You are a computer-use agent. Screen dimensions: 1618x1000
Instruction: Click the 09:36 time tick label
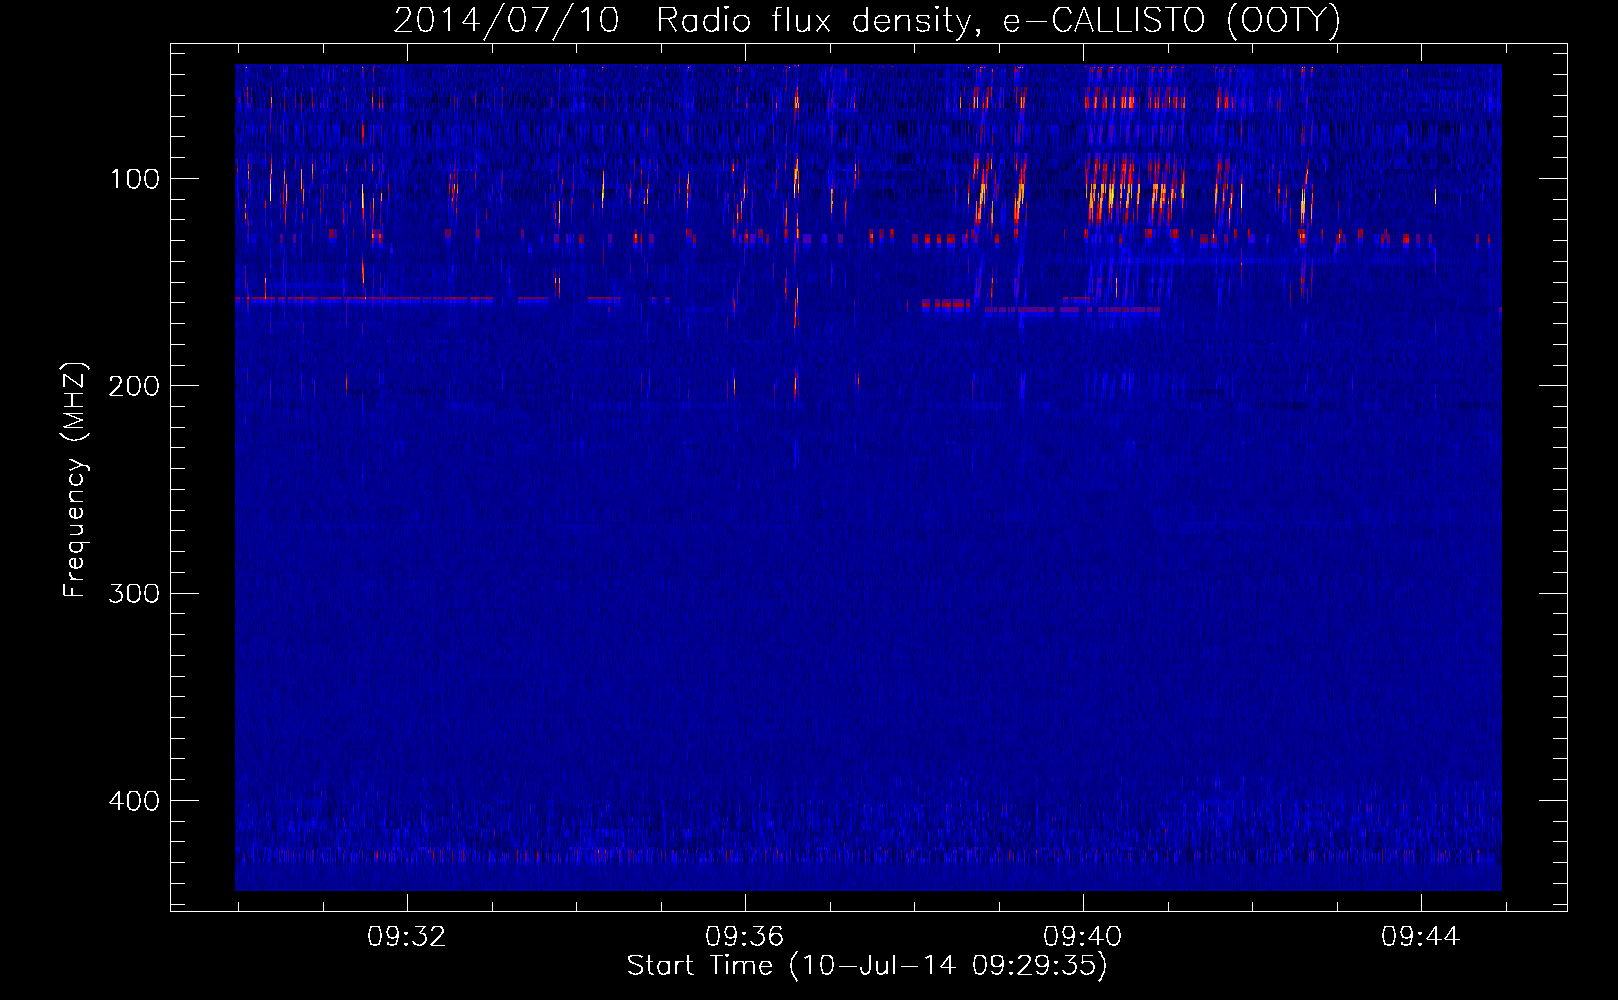coord(745,937)
